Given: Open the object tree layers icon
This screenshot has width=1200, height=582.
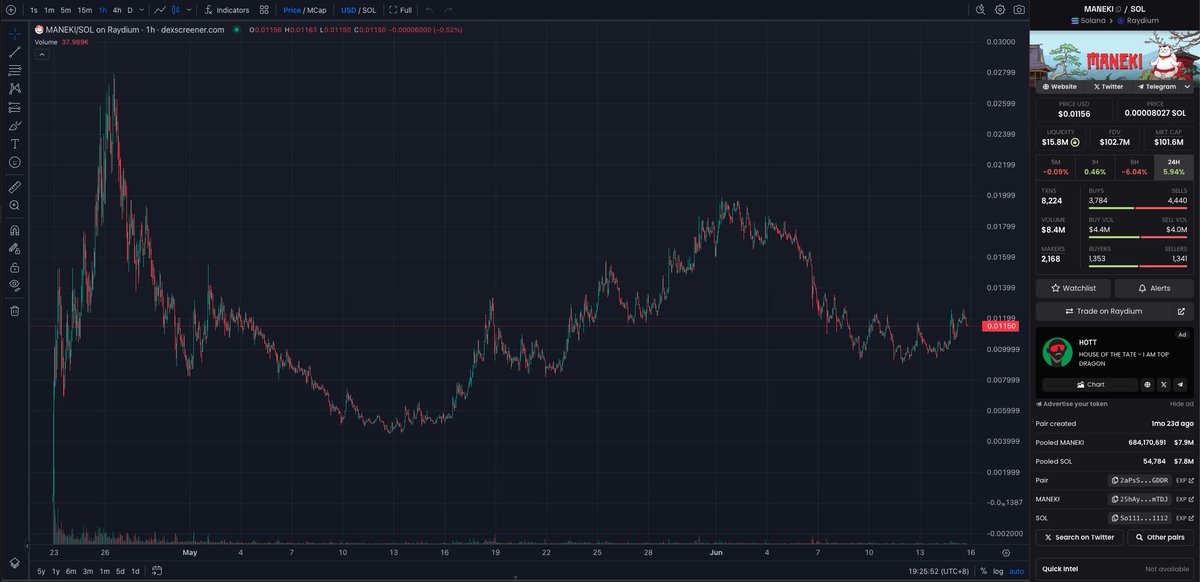Looking at the screenshot, I should (15, 564).
